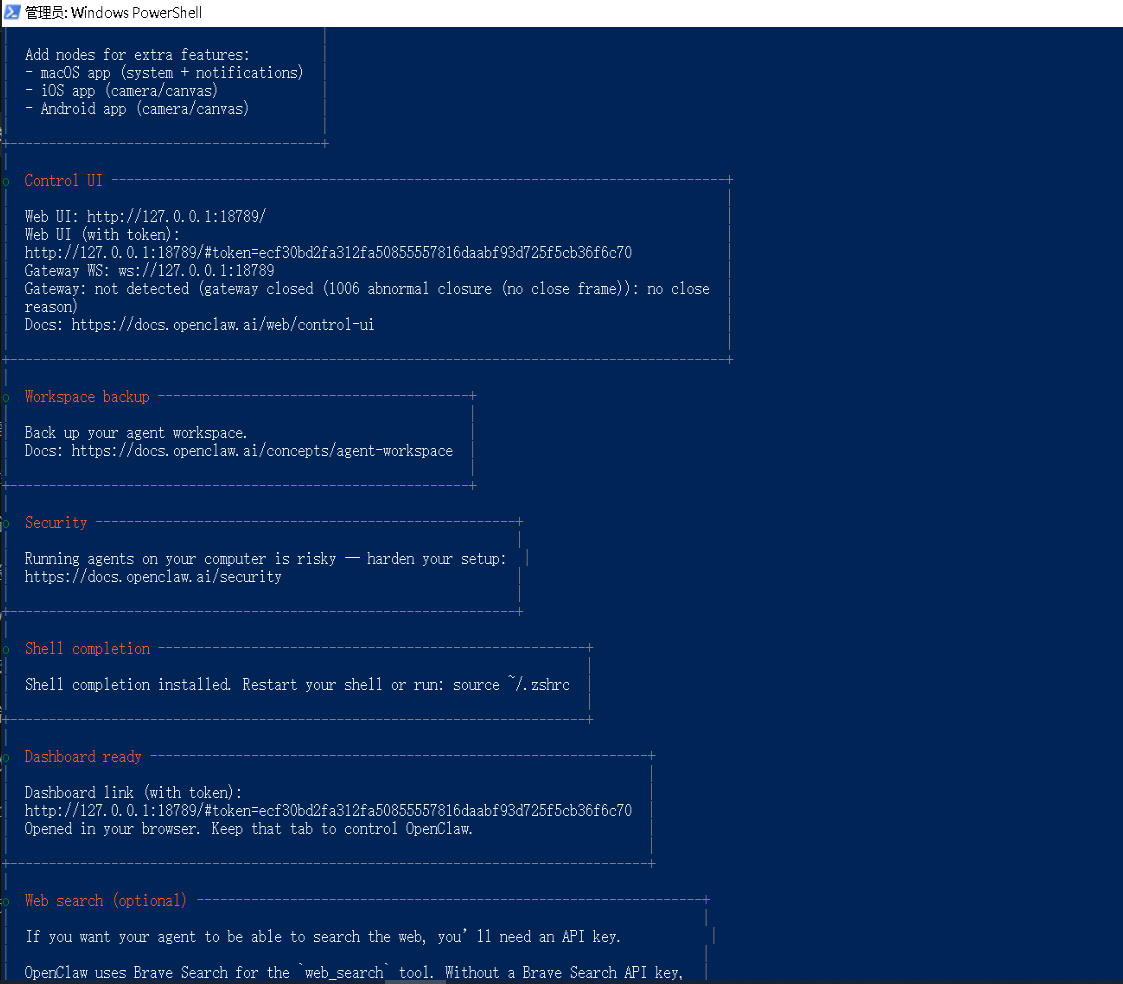Click the green bullet marker beside Web search

click(x=6, y=902)
